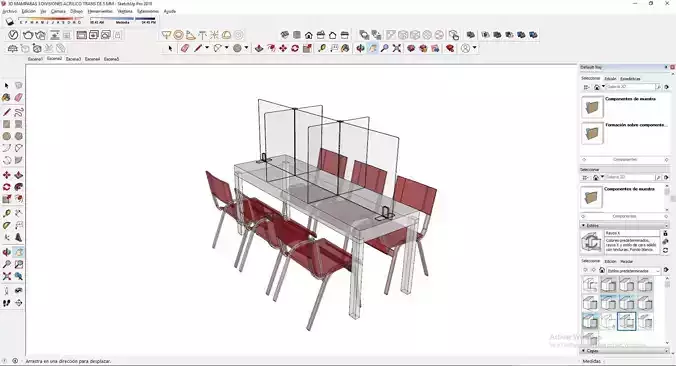The width and height of the screenshot is (676, 366).
Task: Activate the Orbit tool in left toolbar
Action: 6,252
